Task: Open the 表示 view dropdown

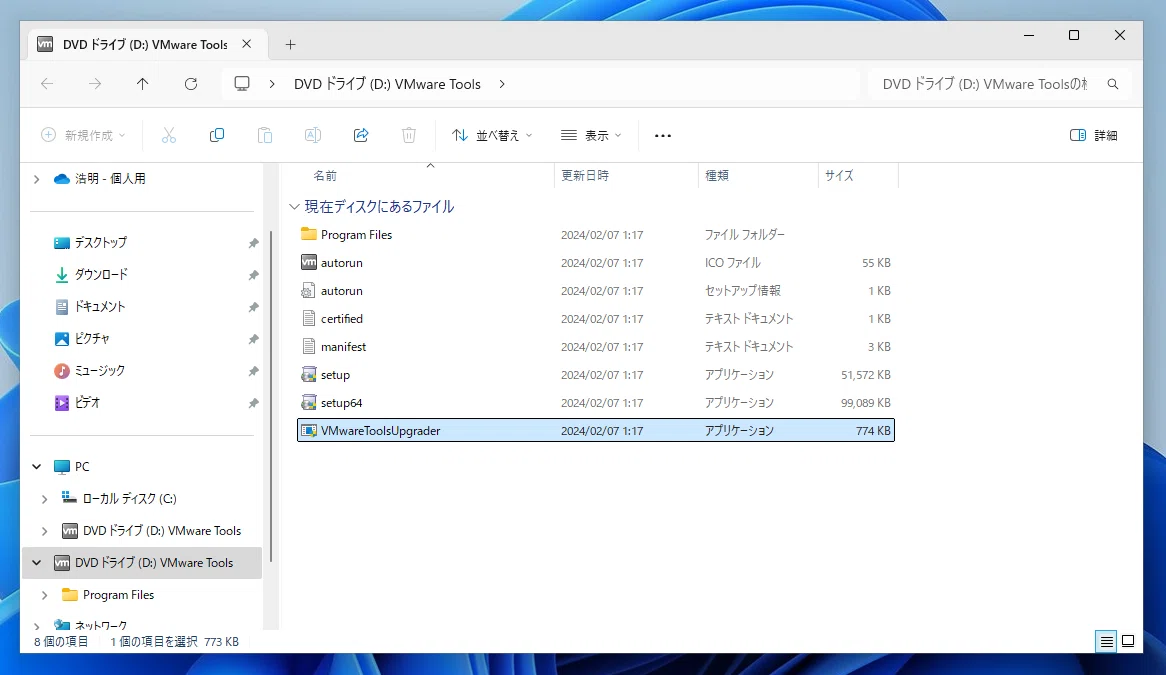Action: [591, 135]
